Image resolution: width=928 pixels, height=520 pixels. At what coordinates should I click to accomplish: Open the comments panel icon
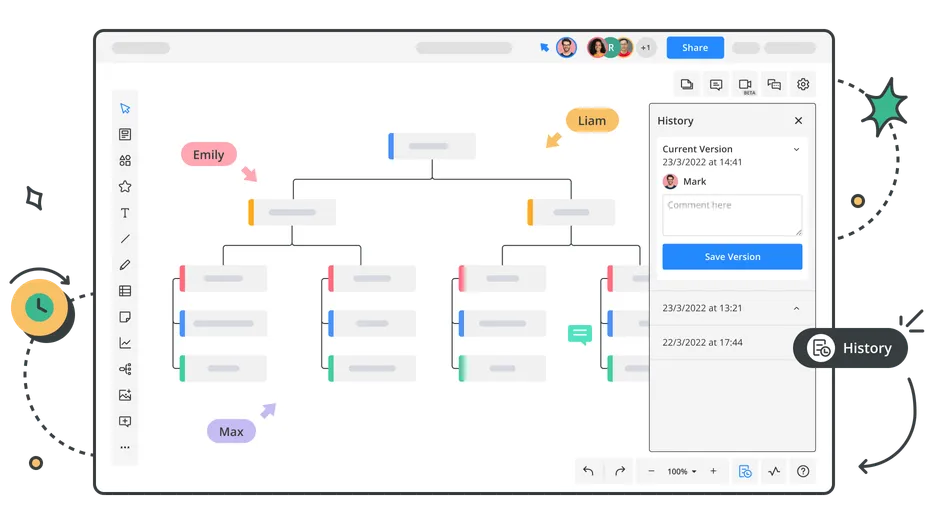point(716,85)
